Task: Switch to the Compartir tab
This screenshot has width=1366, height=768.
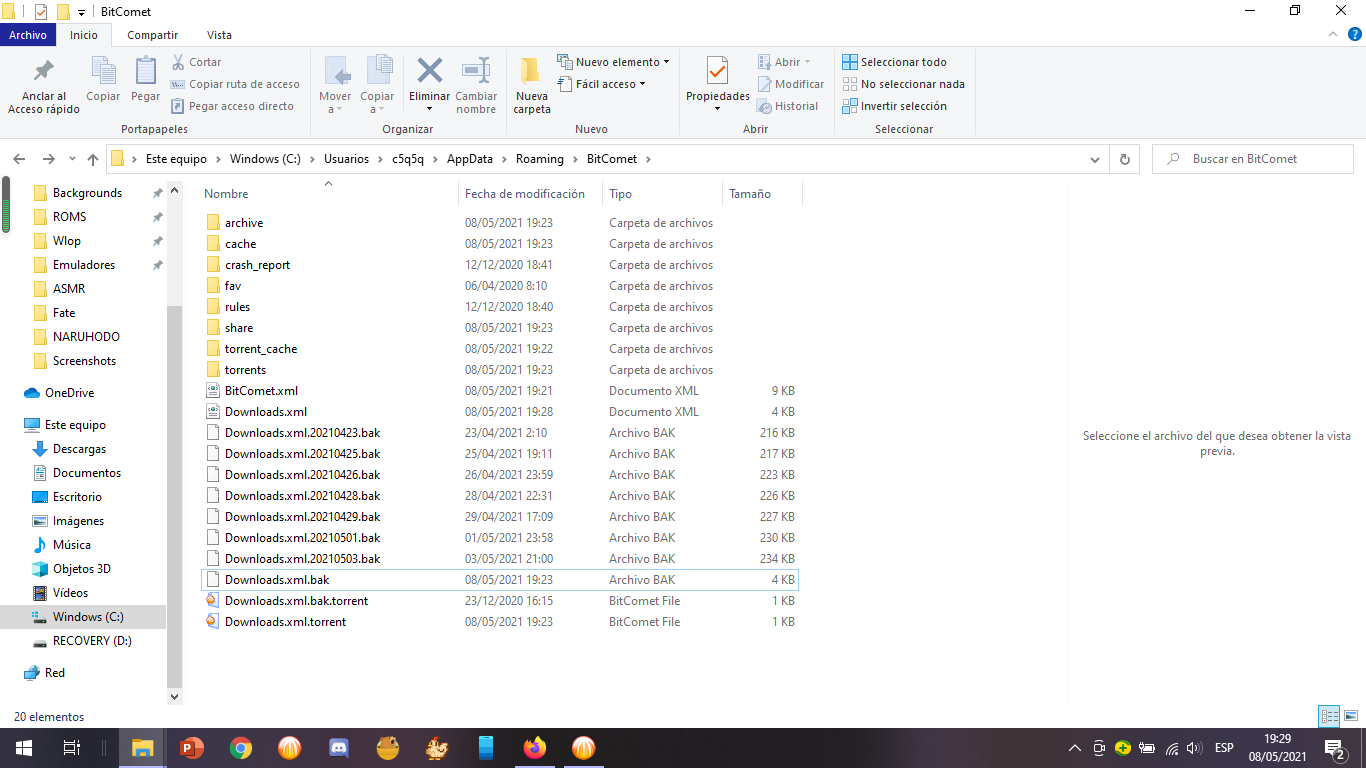Action: point(153,35)
